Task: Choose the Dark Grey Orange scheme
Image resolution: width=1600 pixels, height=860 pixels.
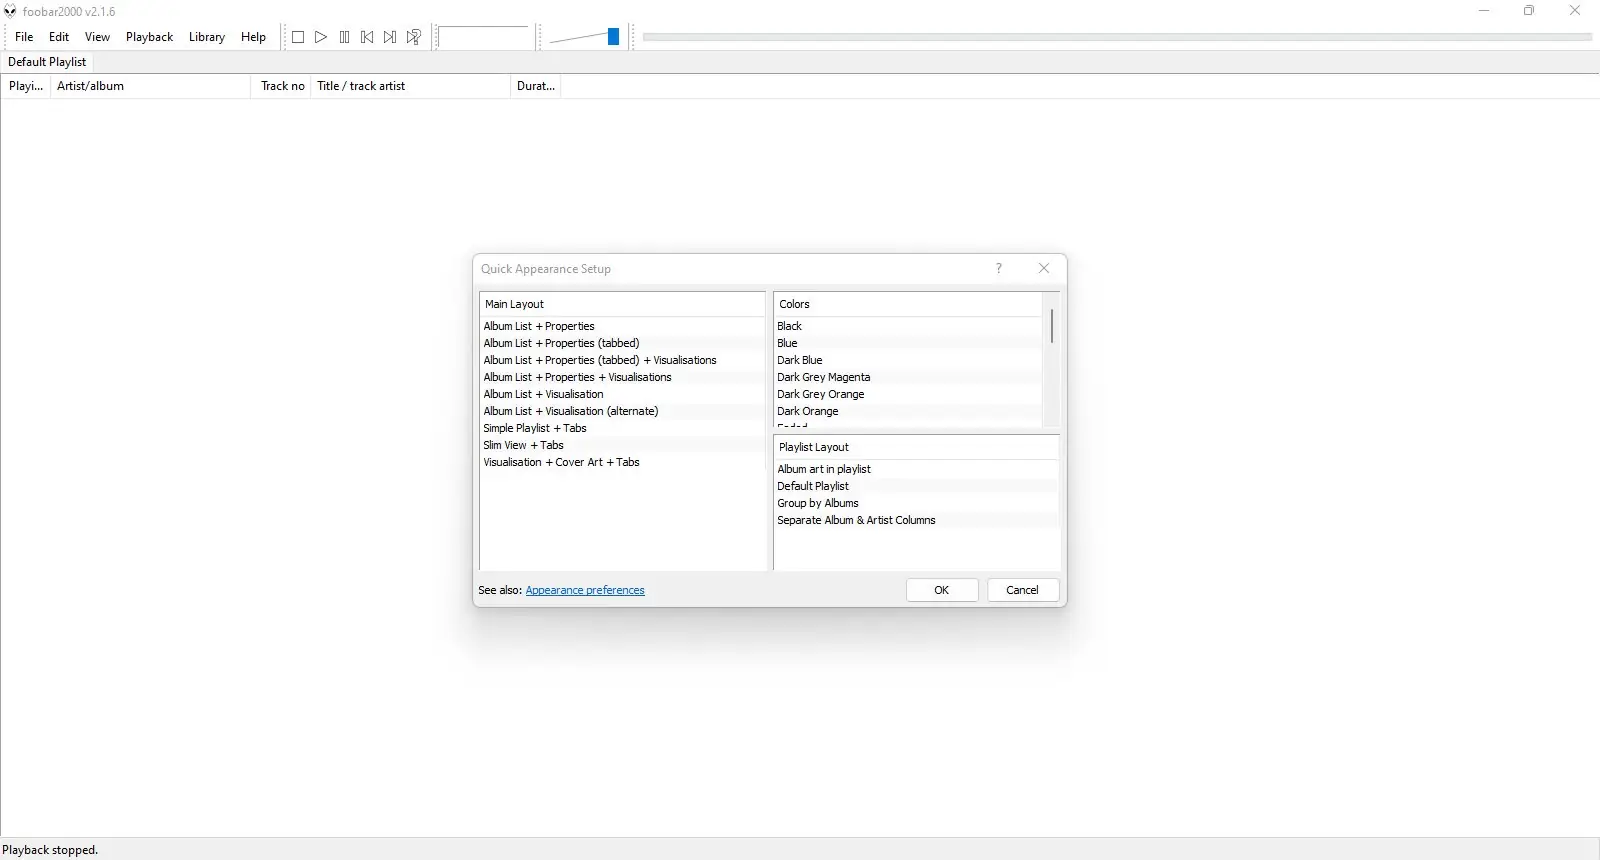Action: point(908,394)
